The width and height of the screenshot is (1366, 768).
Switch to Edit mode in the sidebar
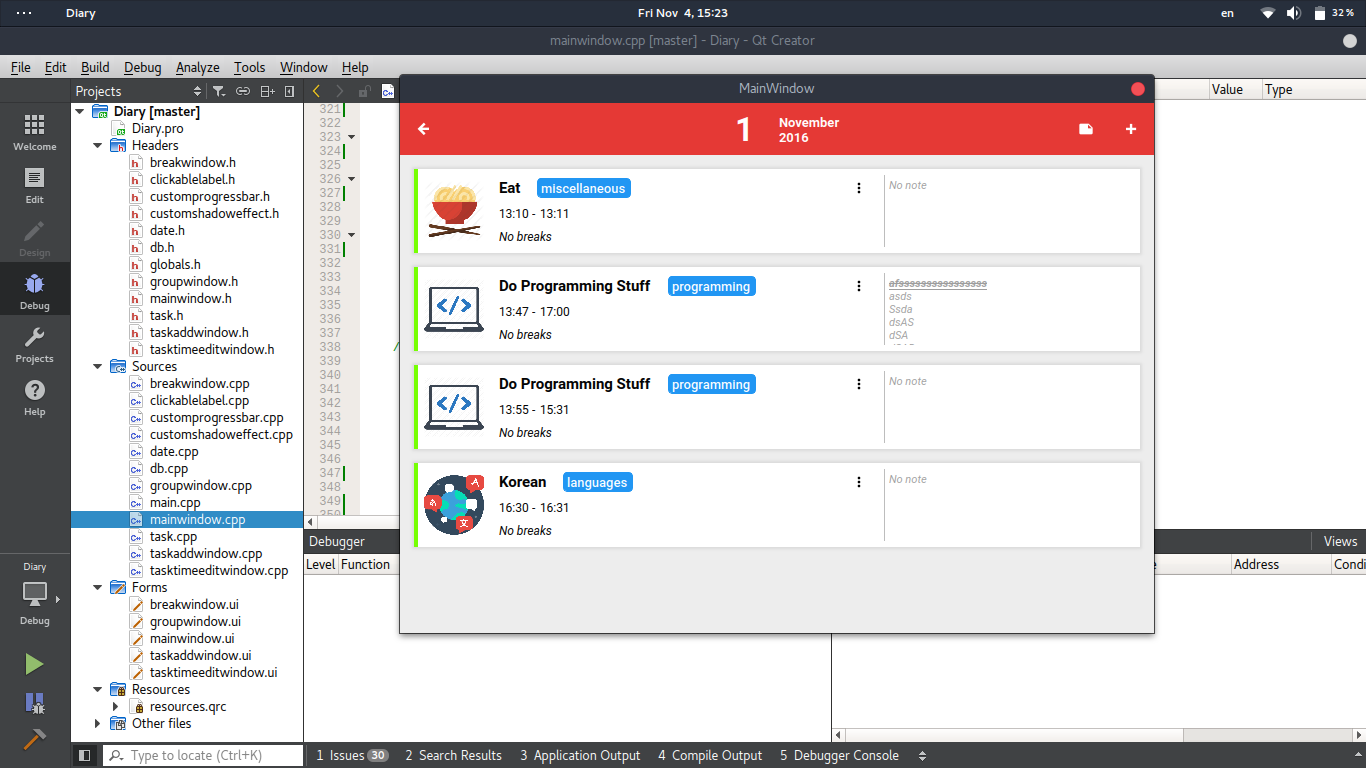tap(34, 185)
